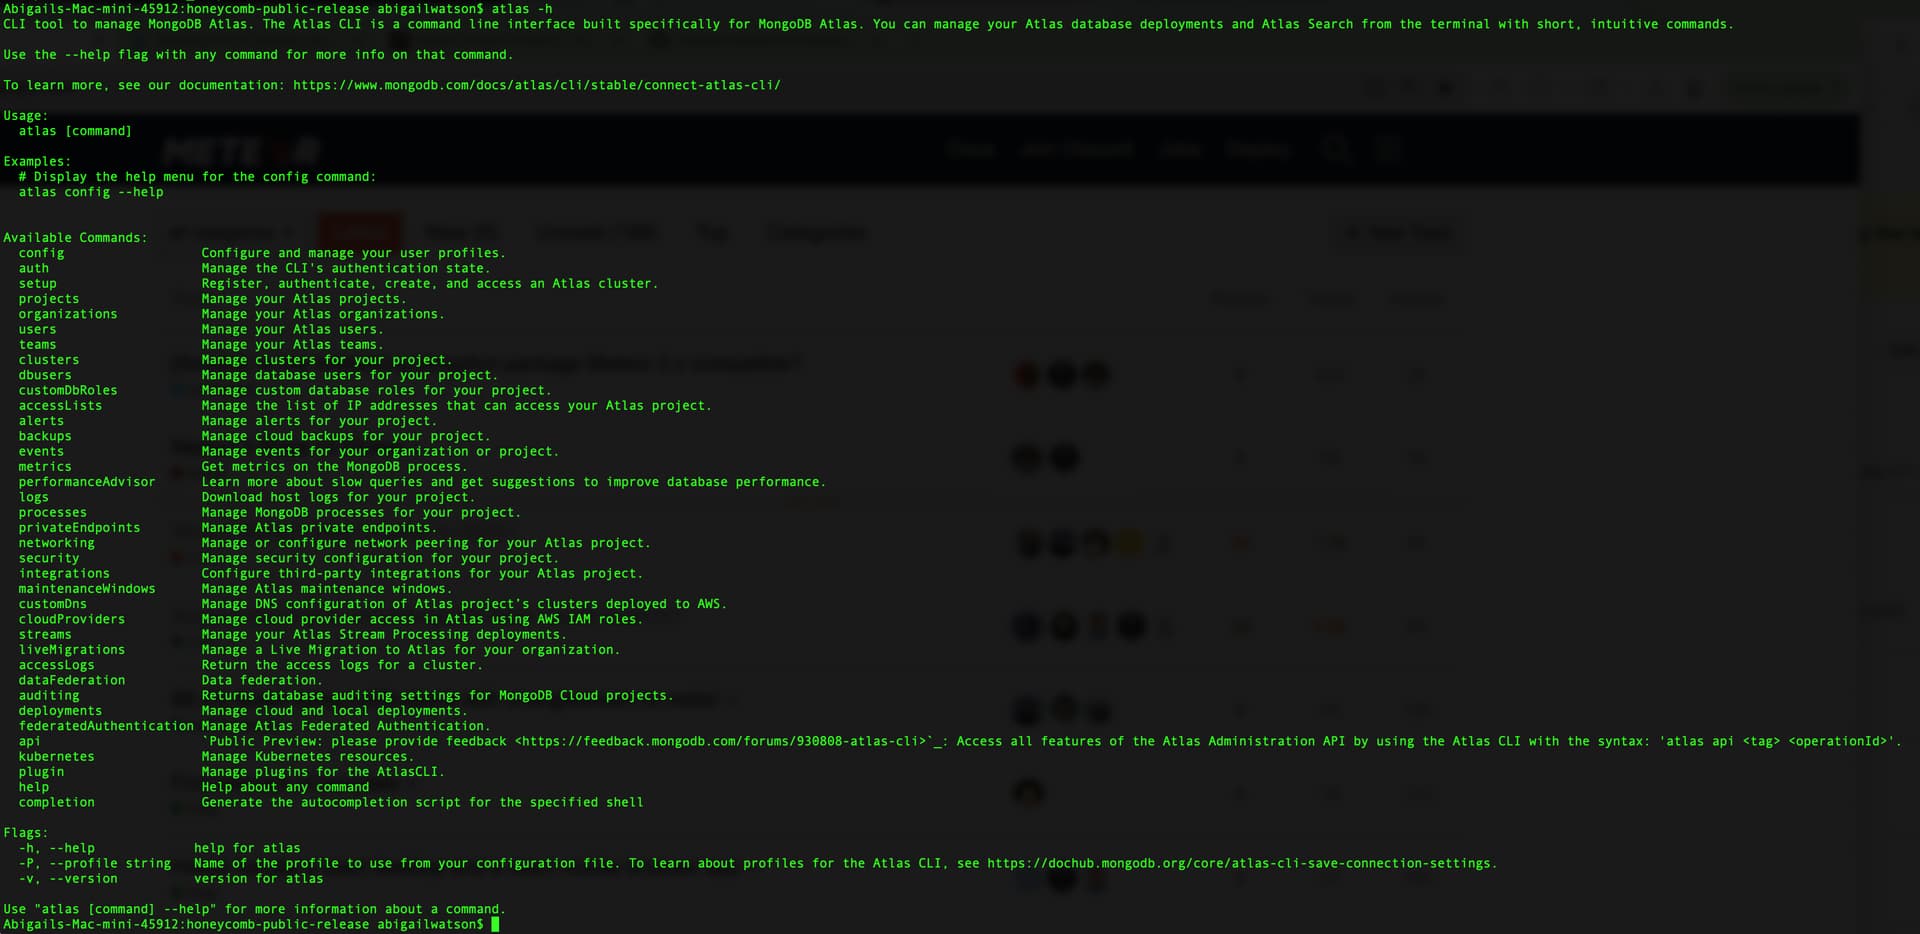Click the 'metrics' command name
This screenshot has height=934, width=1920.
point(45,466)
